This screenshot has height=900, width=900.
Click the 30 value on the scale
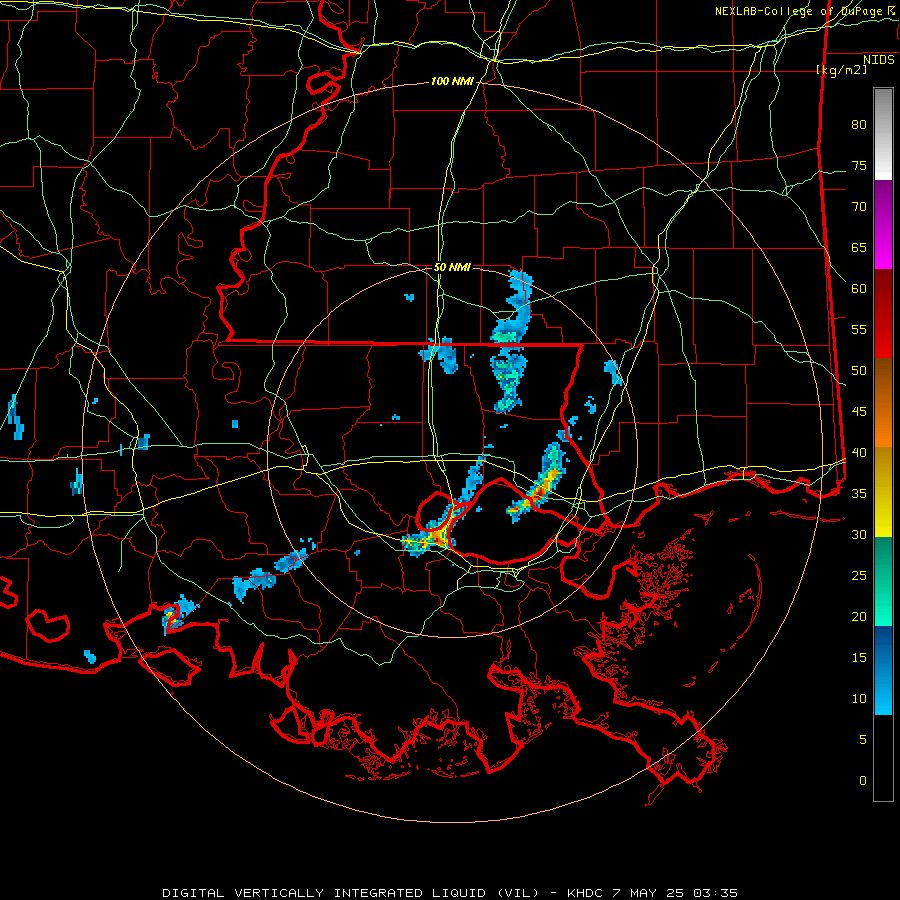859,535
